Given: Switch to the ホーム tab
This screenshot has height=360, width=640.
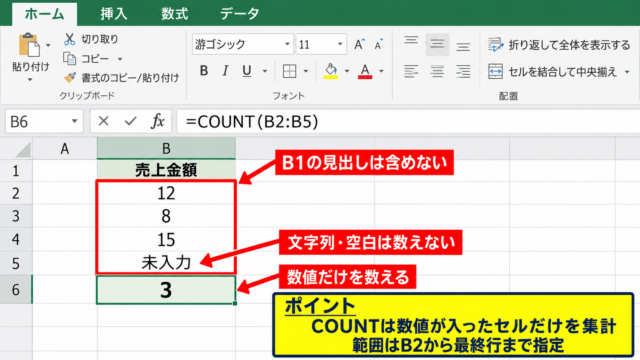Looking at the screenshot, I should [x=44, y=14].
